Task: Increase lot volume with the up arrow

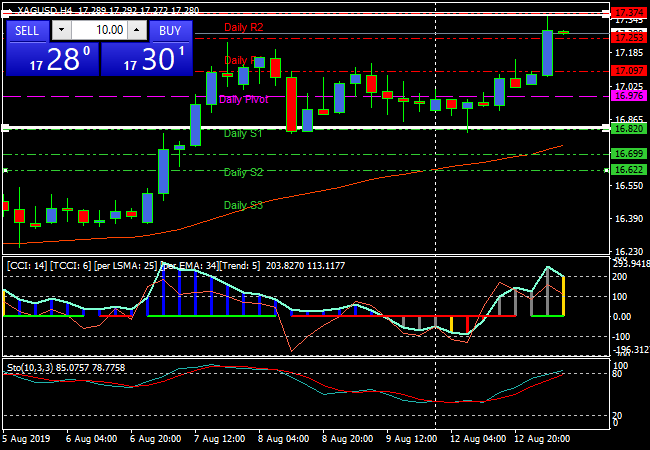Action: [x=137, y=31]
